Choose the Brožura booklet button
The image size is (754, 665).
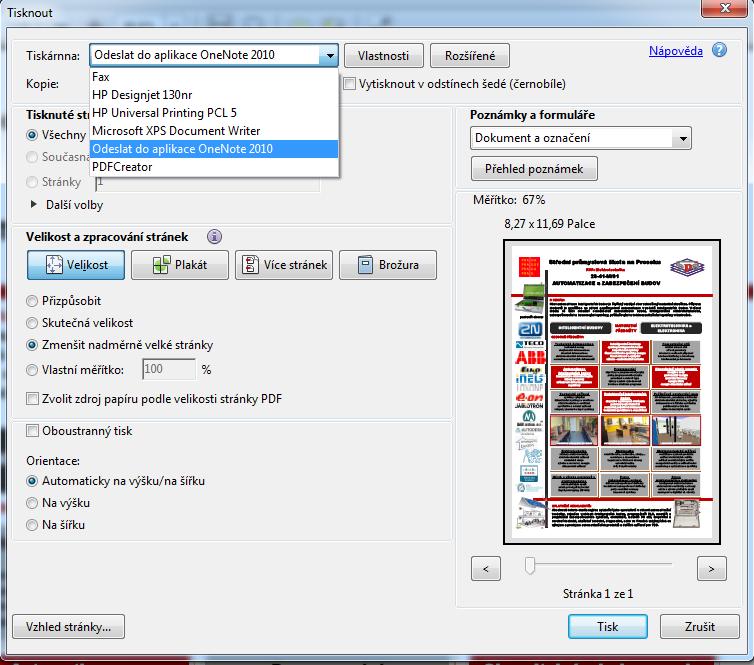click(x=388, y=264)
